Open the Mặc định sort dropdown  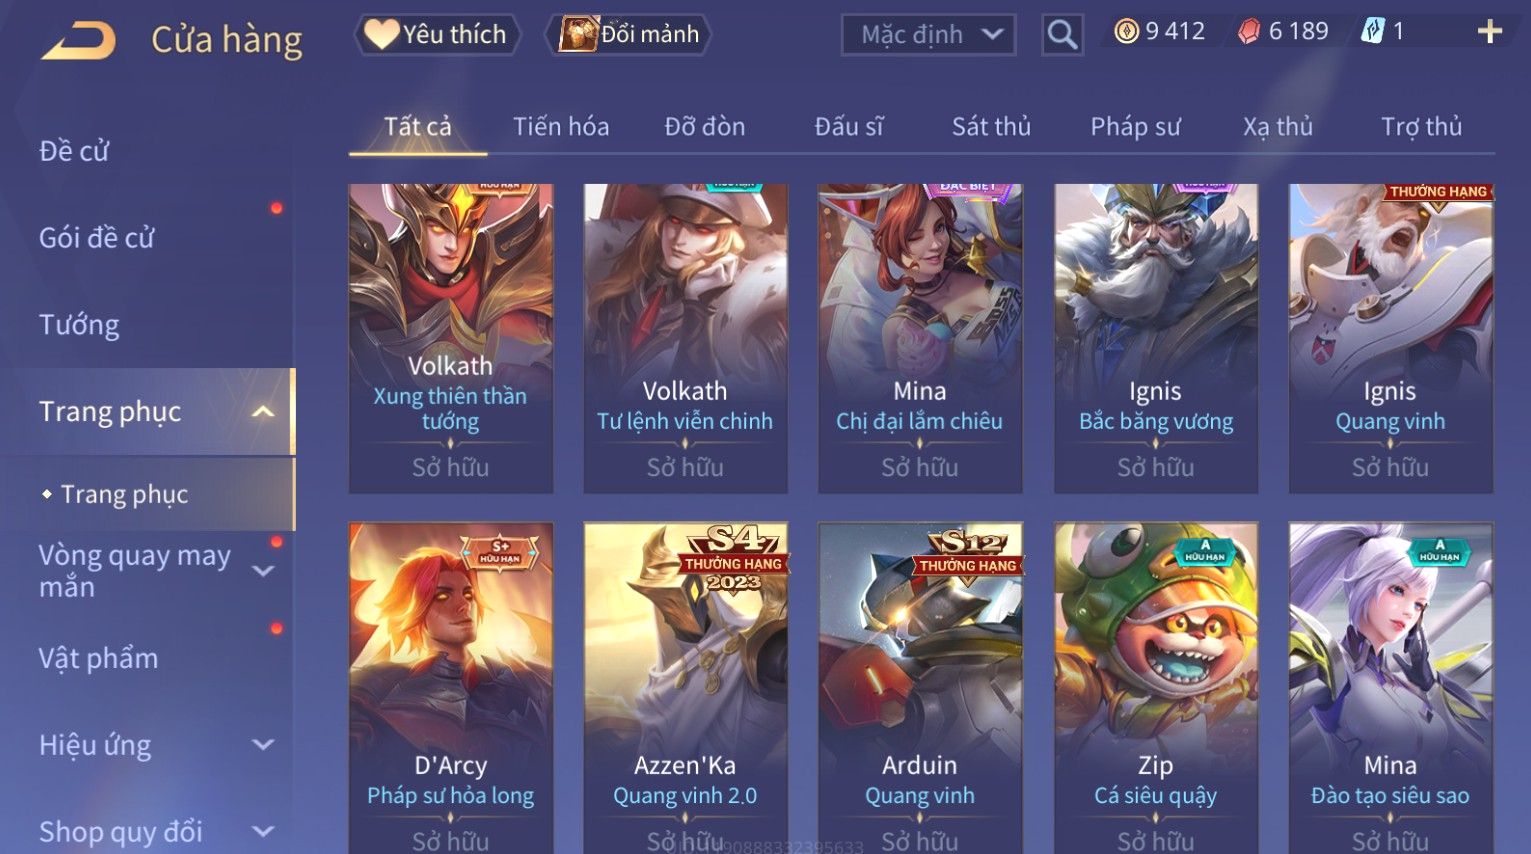(x=929, y=35)
